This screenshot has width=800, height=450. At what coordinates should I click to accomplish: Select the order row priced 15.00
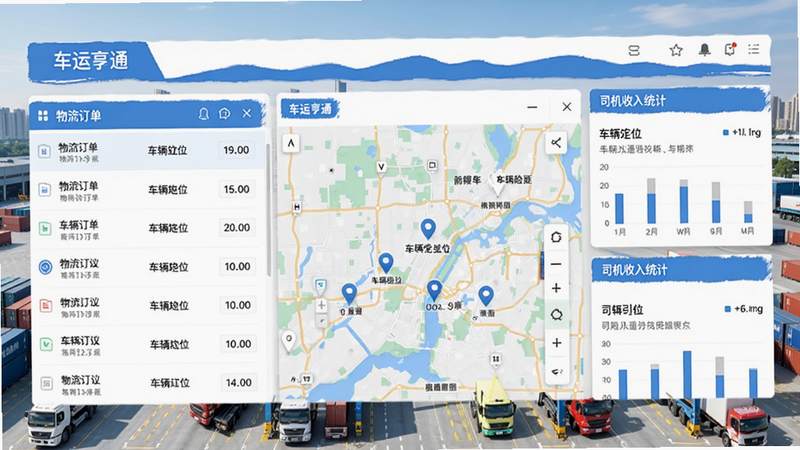(148, 189)
